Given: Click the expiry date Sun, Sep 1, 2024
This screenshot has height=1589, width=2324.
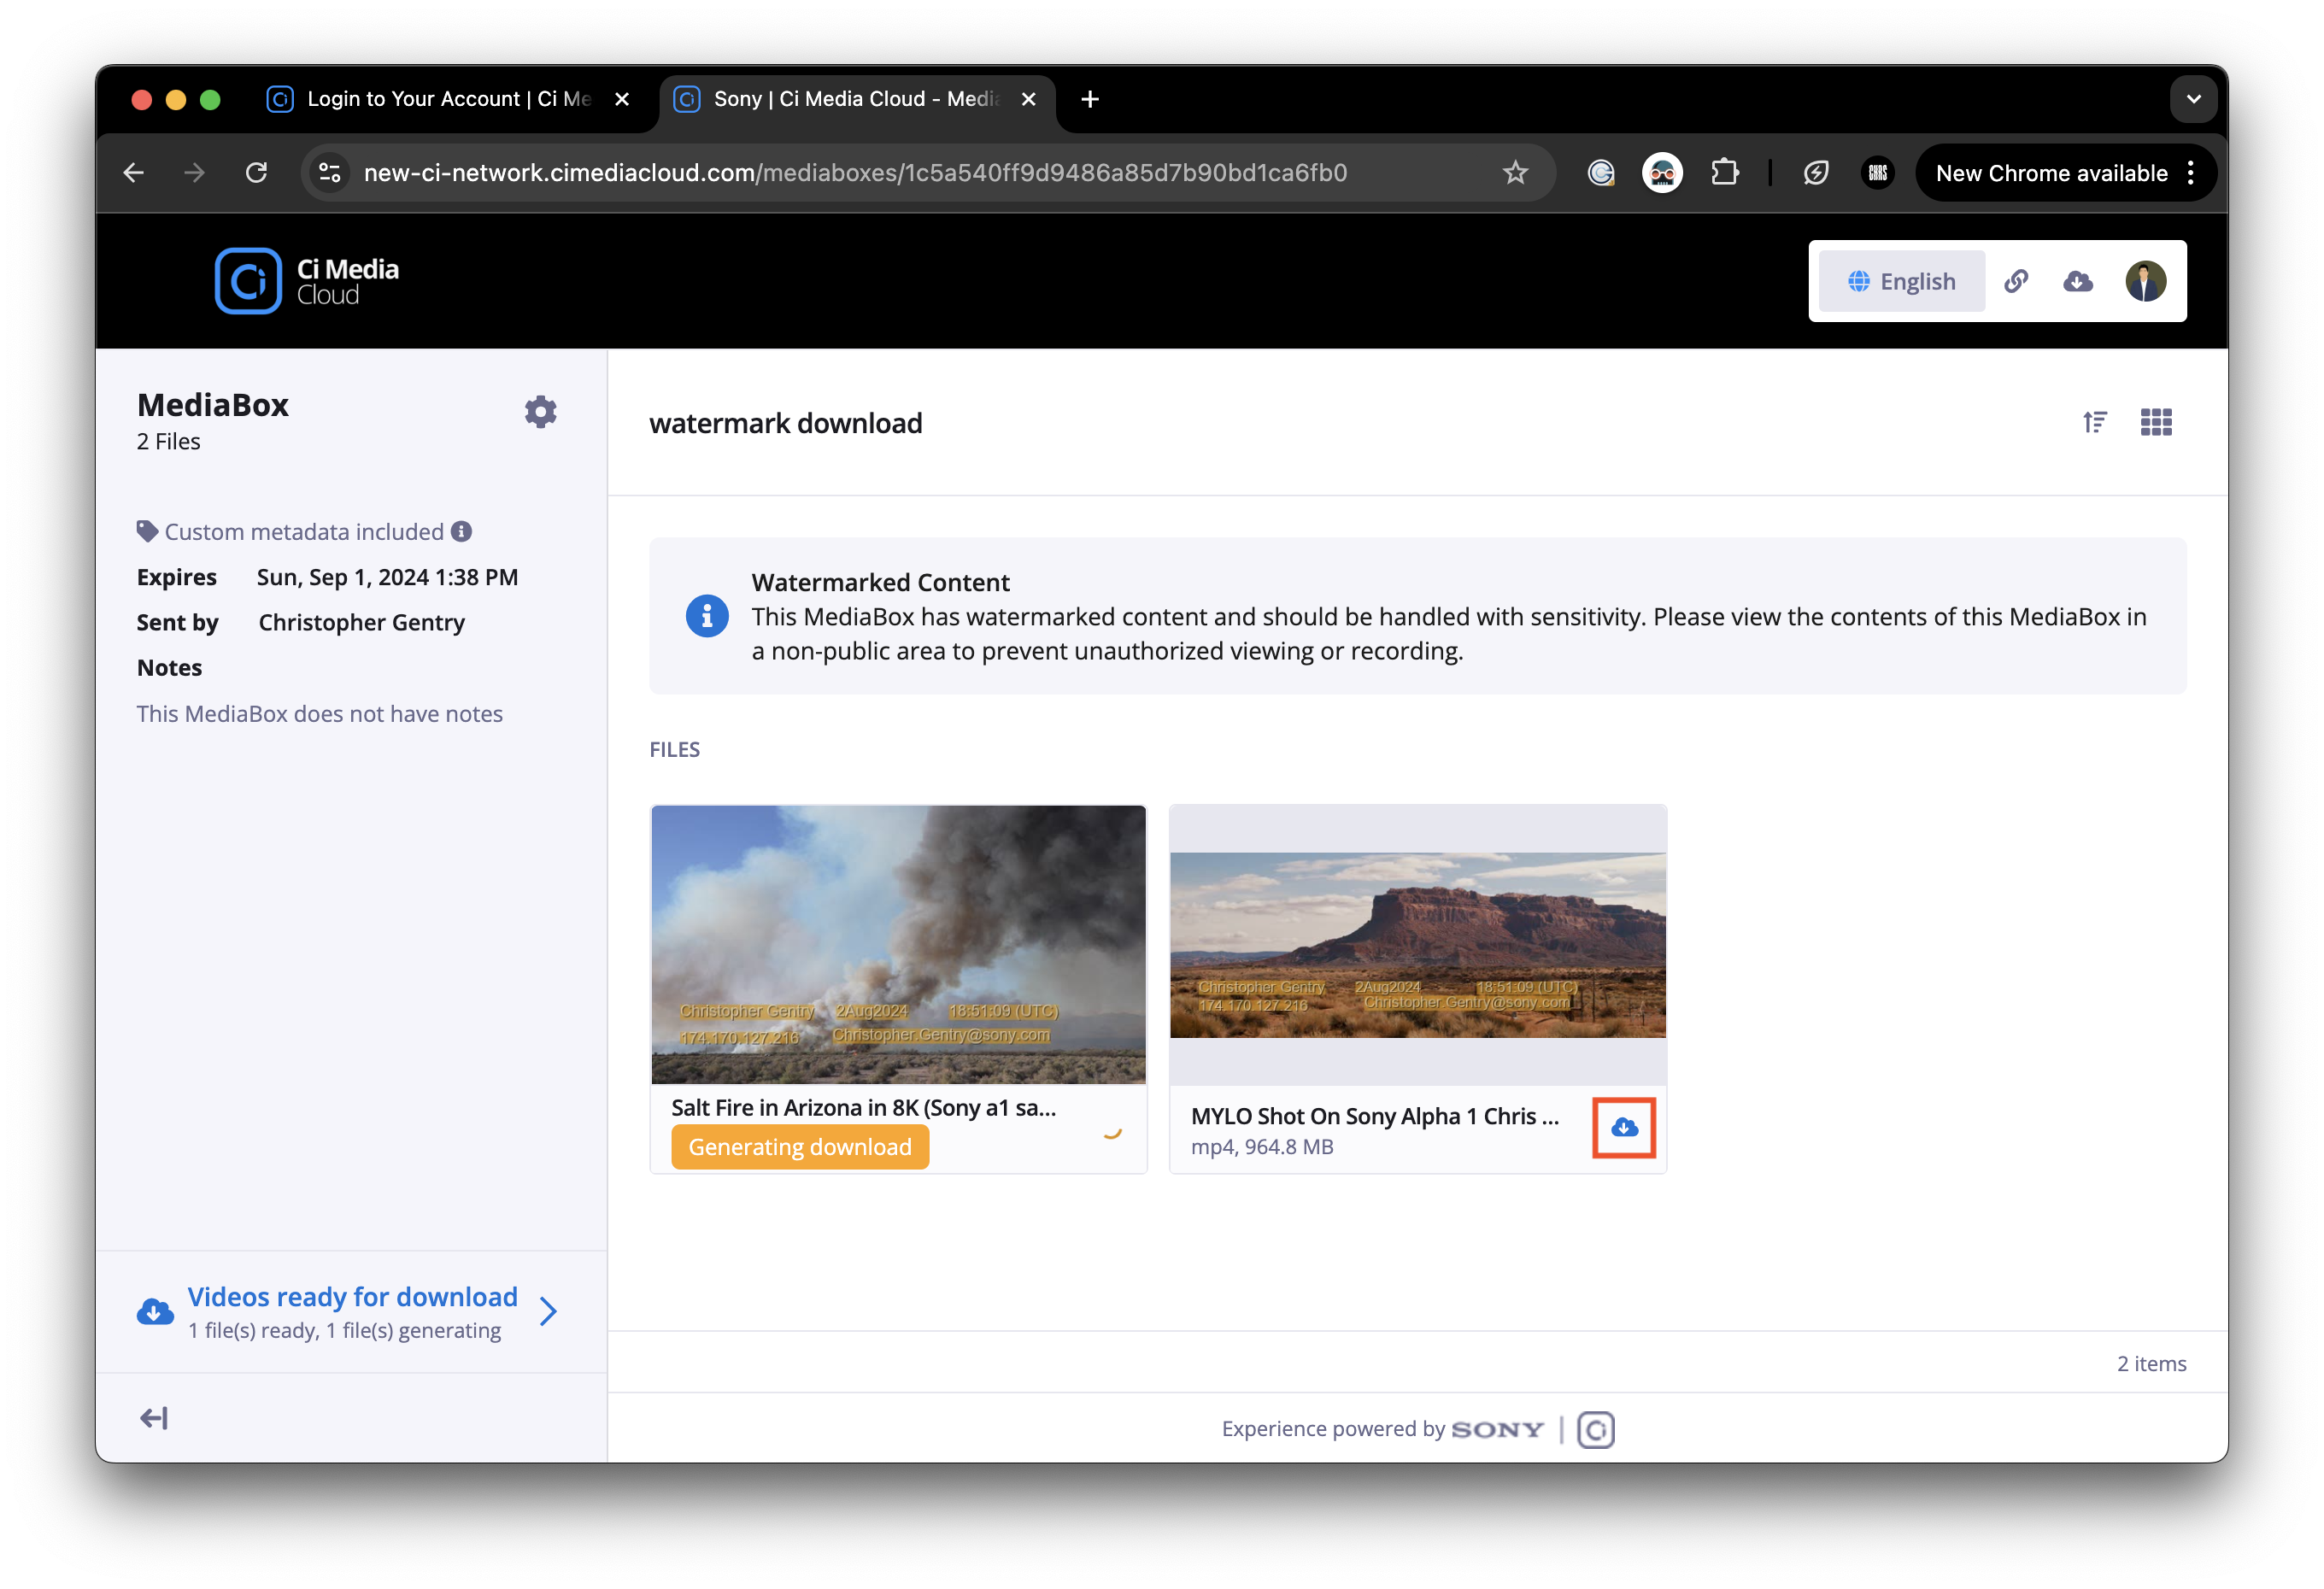Looking at the screenshot, I should 387,577.
